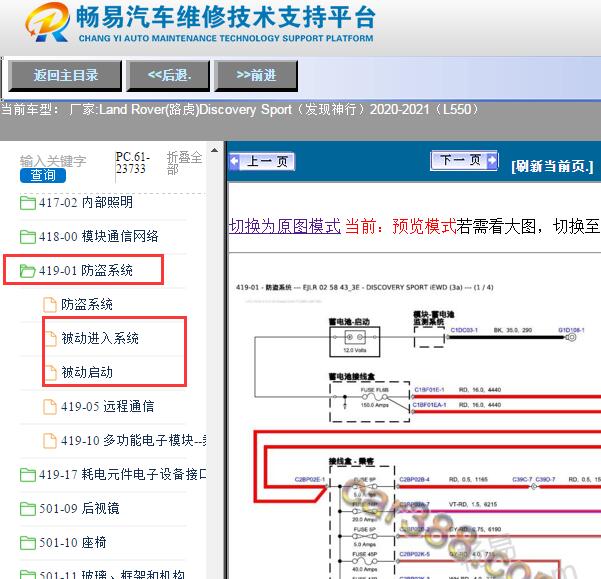Click connector label C2BP02E-1 in diagram

(310, 479)
